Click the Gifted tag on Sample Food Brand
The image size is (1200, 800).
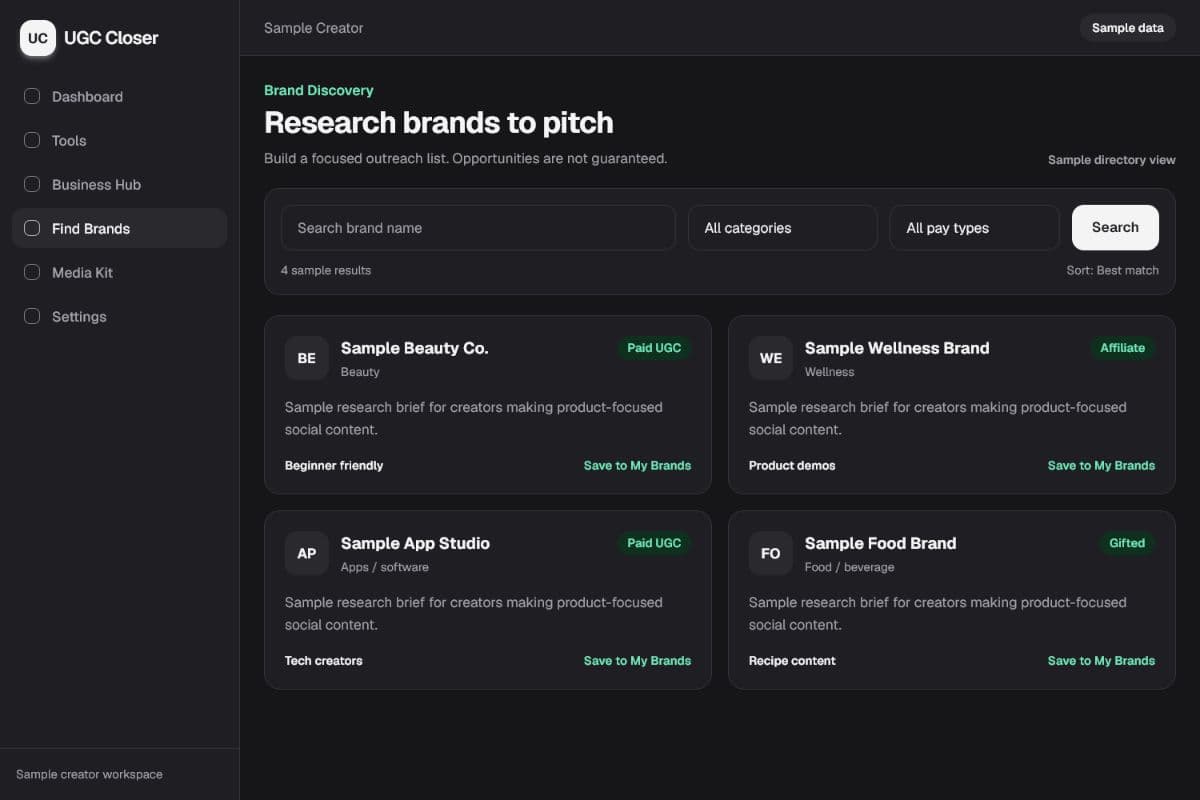pyautogui.click(x=1127, y=543)
